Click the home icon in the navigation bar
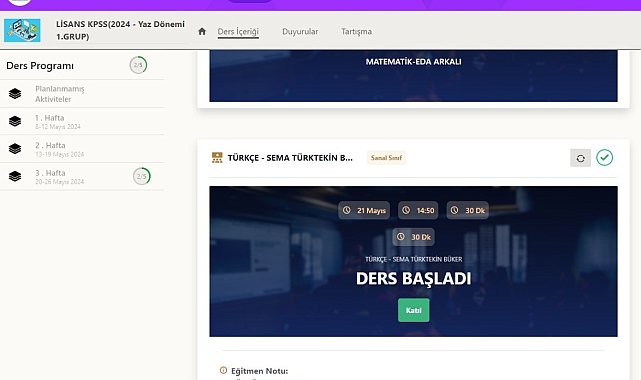This screenshot has width=641, height=380. [x=202, y=31]
